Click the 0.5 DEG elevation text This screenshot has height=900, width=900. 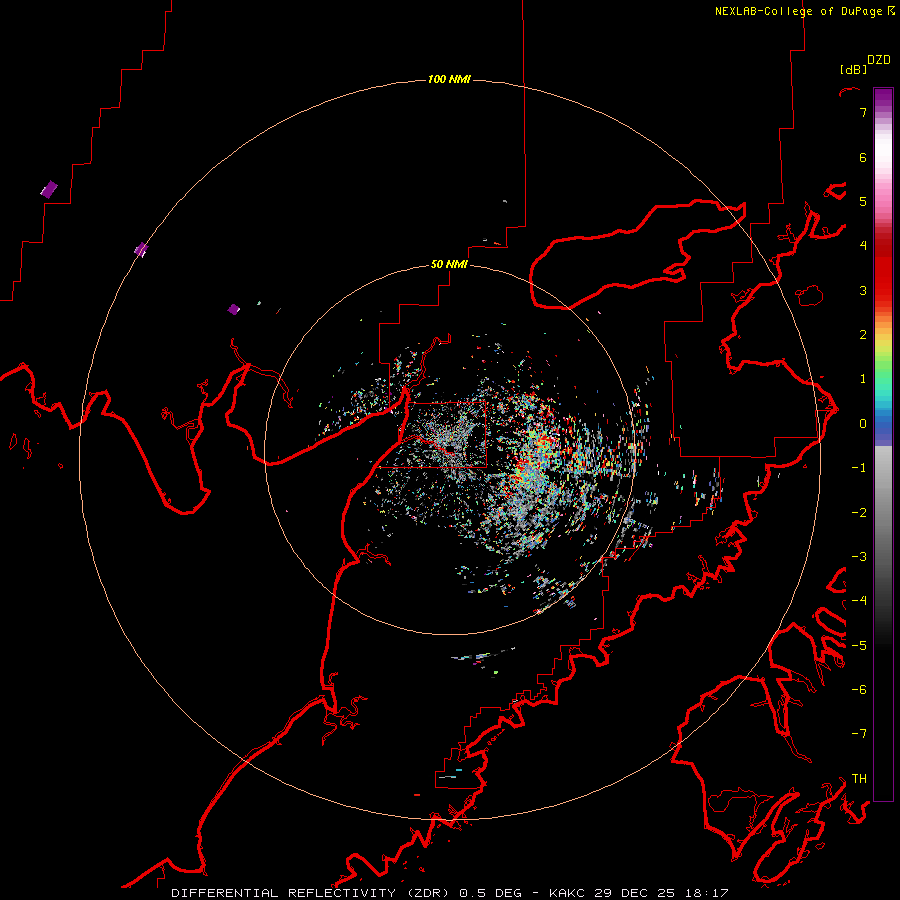coord(491,893)
